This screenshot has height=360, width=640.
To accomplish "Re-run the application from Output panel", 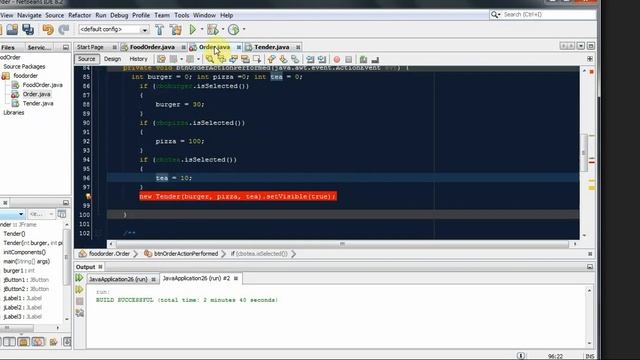I will (79, 278).
